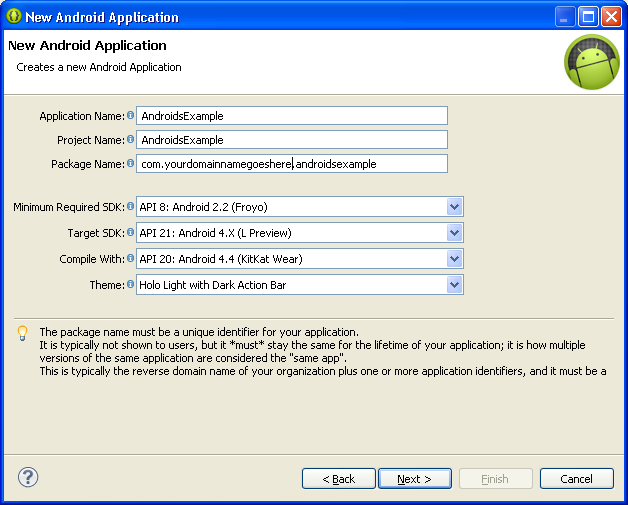Click the "Package Name:" label
The height and width of the screenshot is (505, 628).
coord(88,164)
